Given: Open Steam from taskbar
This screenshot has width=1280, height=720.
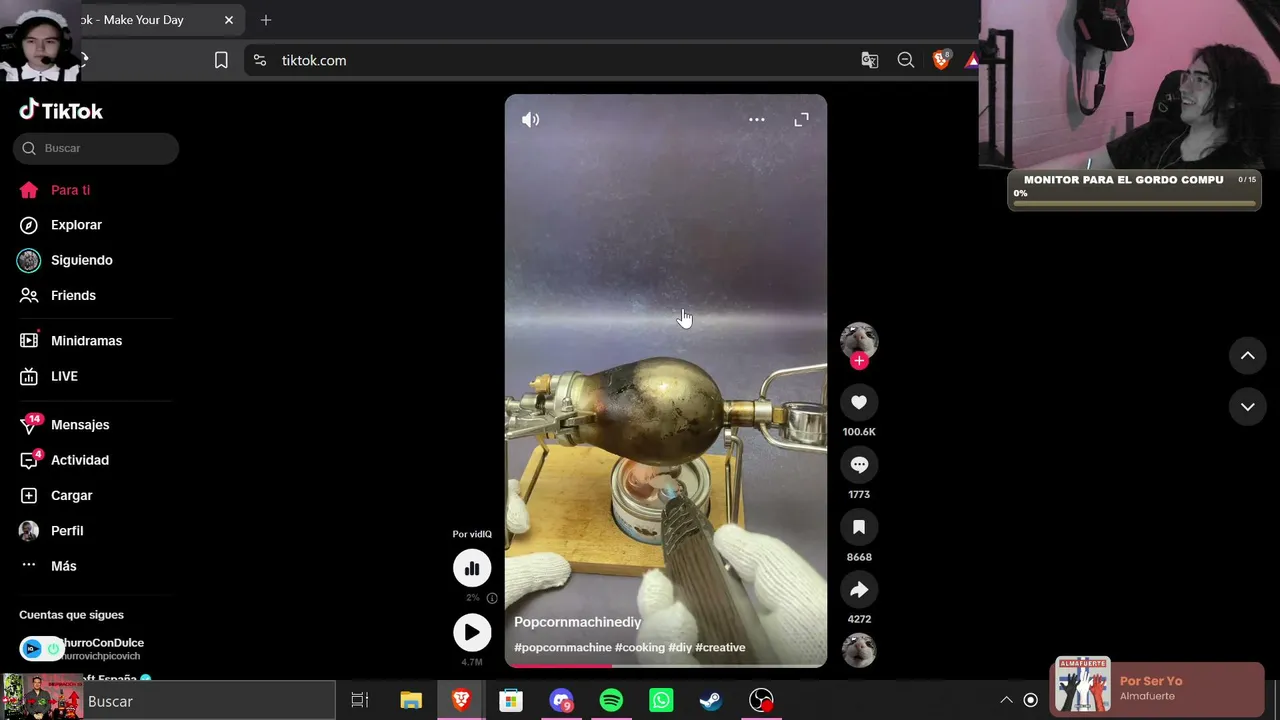Looking at the screenshot, I should click(711, 701).
